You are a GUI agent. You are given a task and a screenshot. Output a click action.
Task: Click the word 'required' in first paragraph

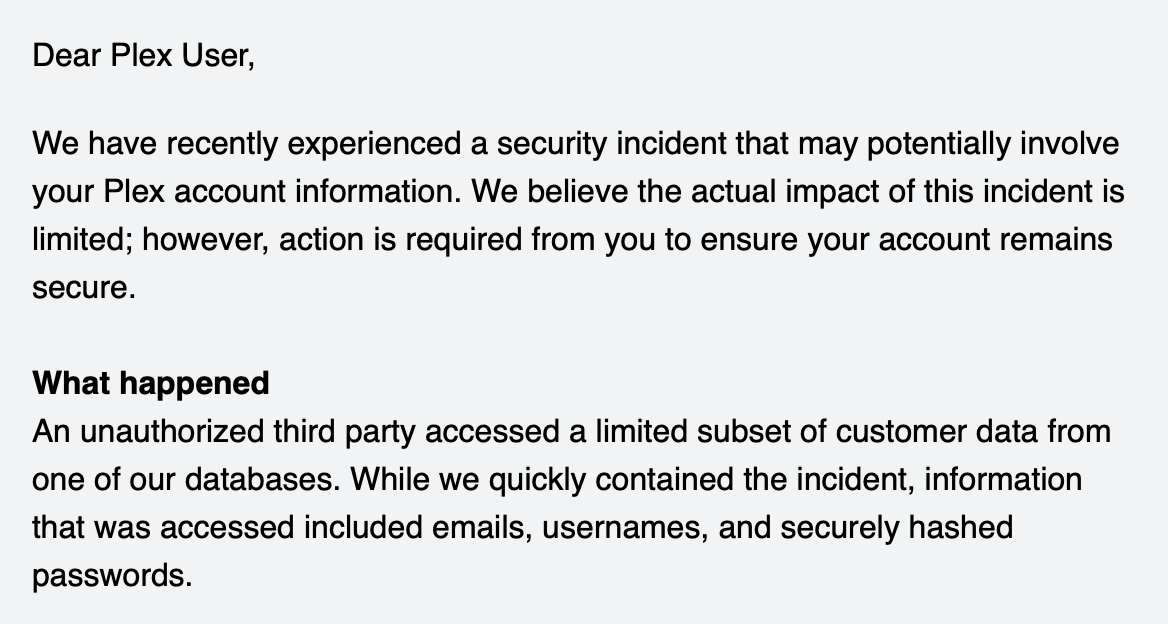[x=463, y=240]
